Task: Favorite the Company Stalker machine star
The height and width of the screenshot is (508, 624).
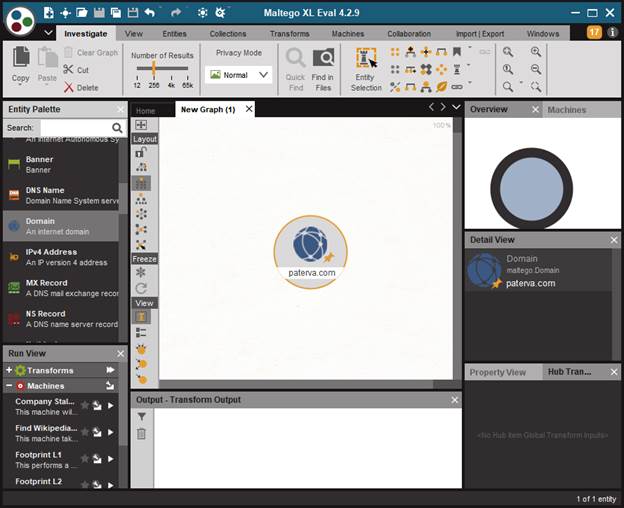Action: pos(84,405)
